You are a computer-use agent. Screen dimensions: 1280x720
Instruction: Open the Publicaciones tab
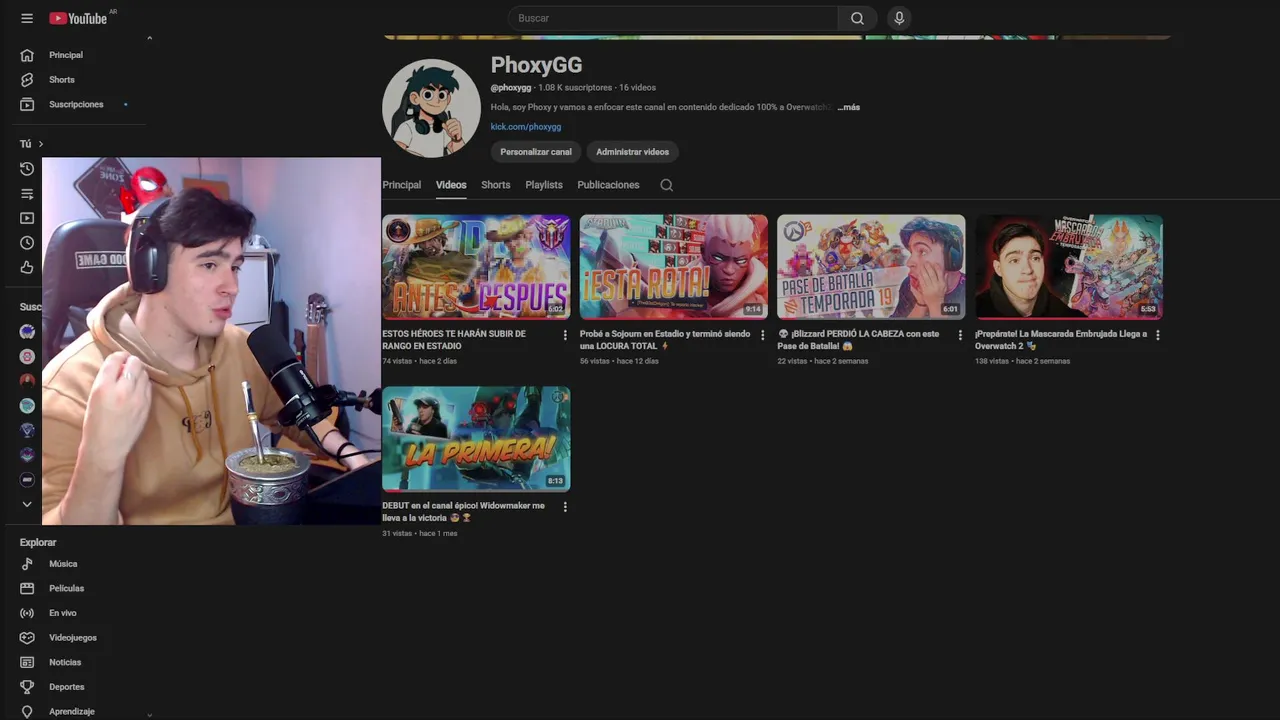pyautogui.click(x=608, y=185)
